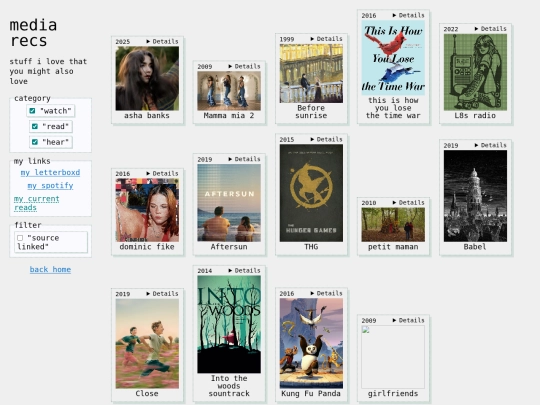Expand Details on the dominic fike card
This screenshot has height=405, width=540.
(162, 173)
